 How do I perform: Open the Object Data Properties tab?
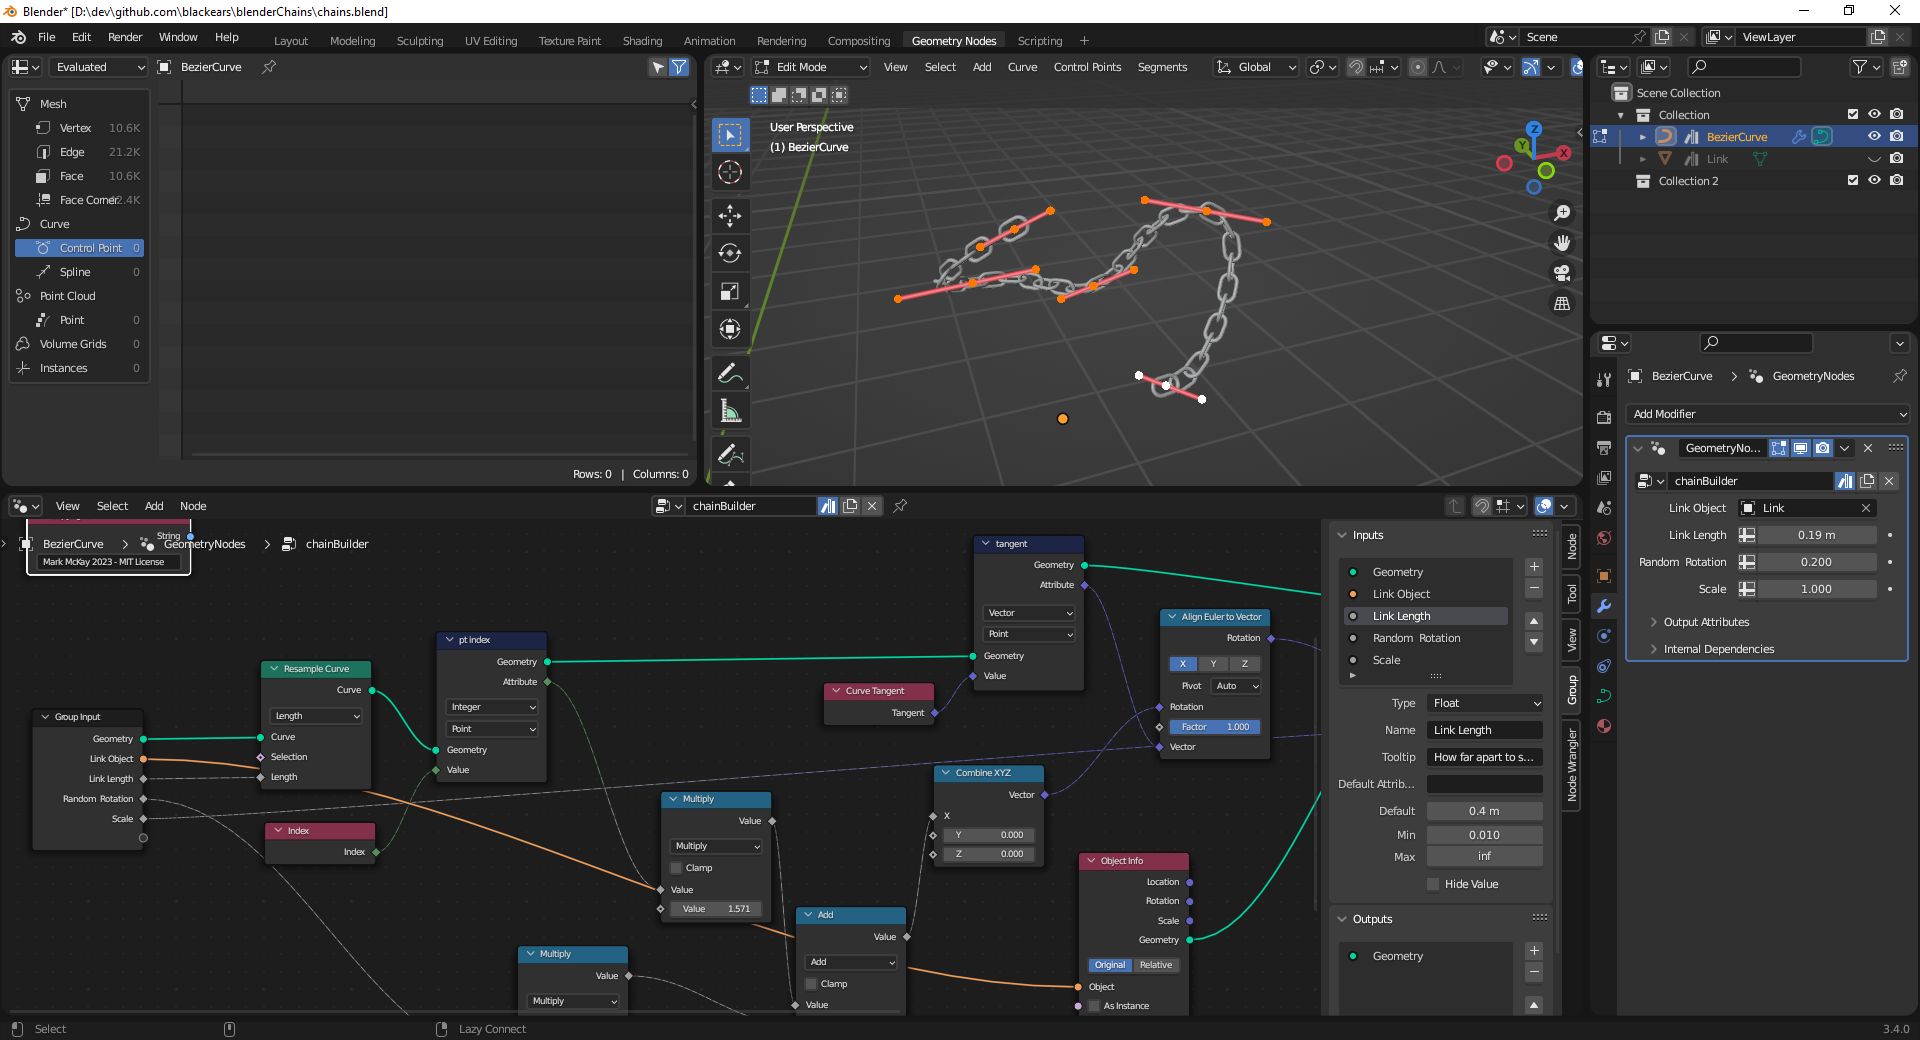[x=1604, y=694]
